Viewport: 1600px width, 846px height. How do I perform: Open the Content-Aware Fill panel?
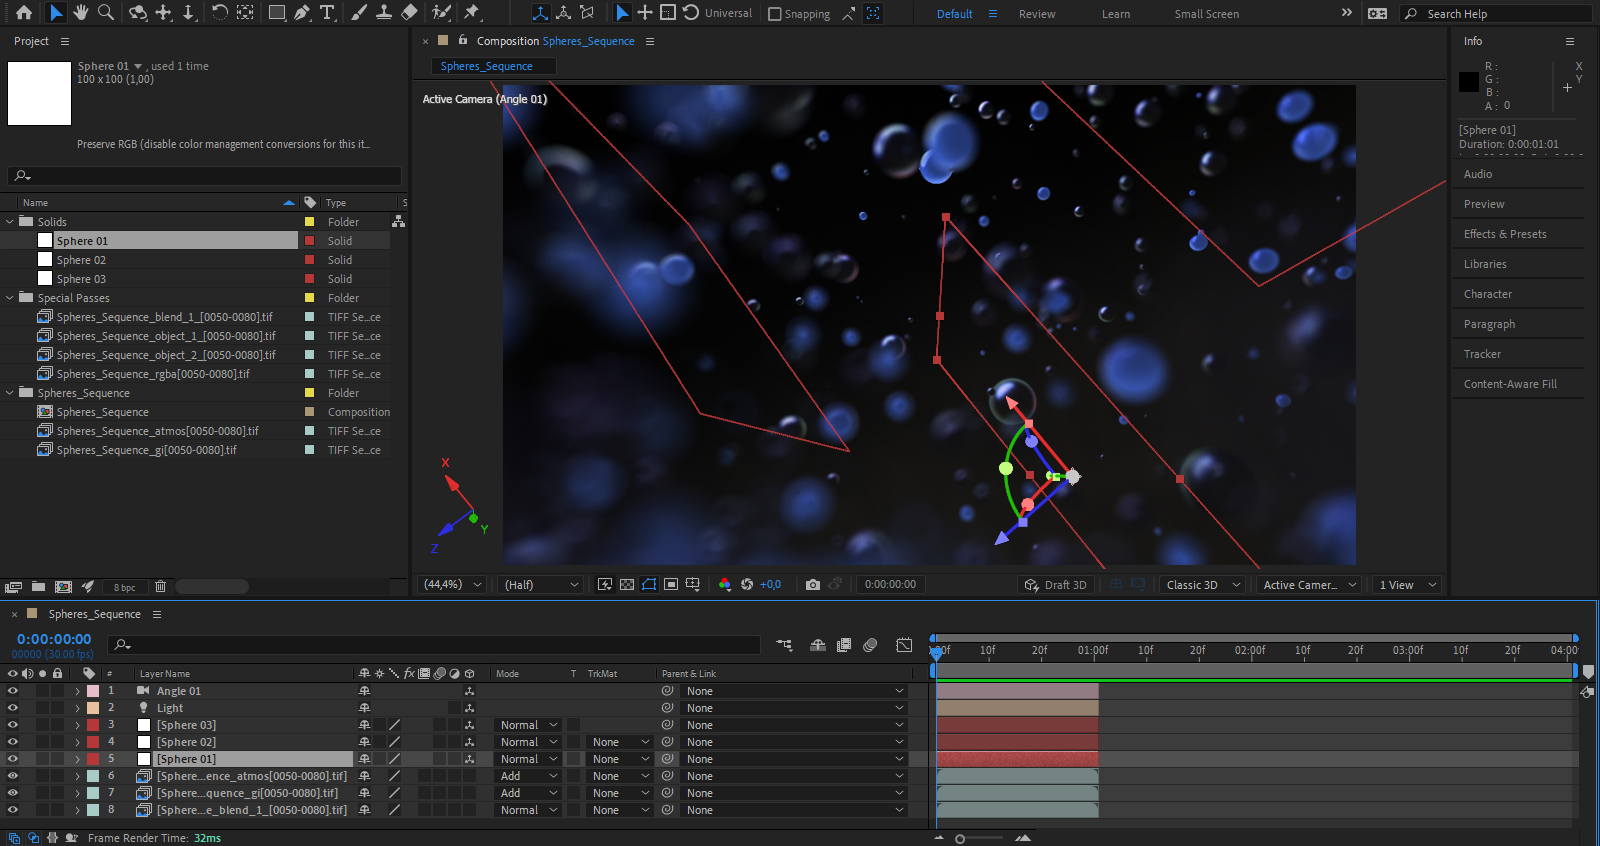coord(1510,384)
